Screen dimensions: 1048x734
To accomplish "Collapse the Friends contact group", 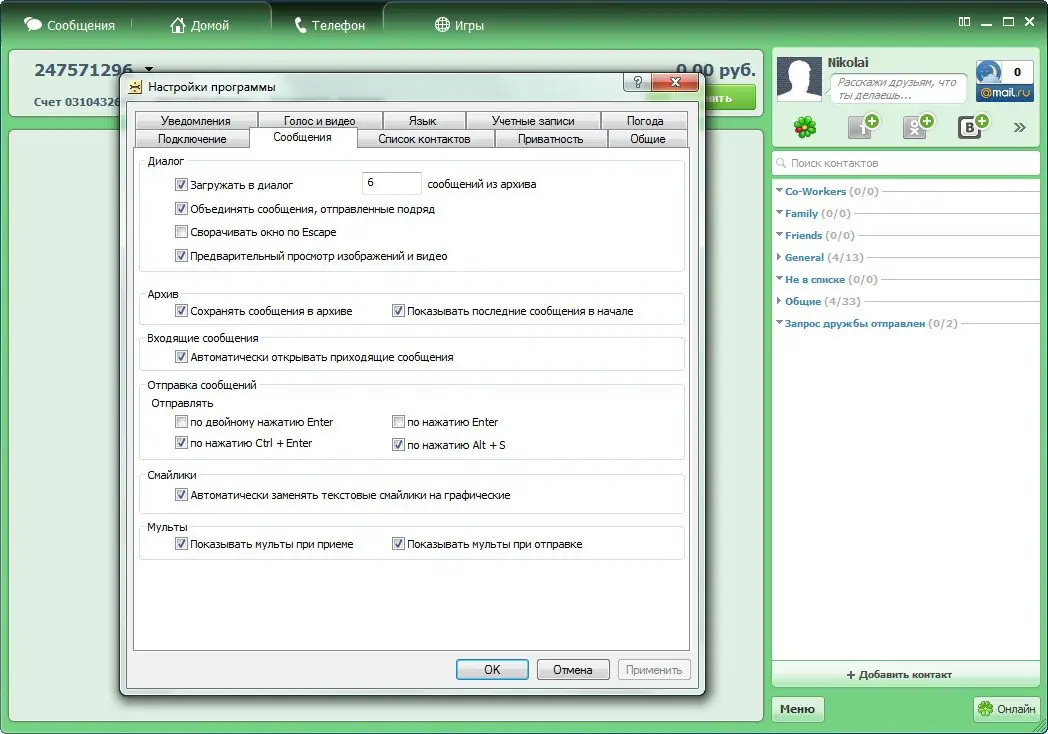I will (x=779, y=235).
